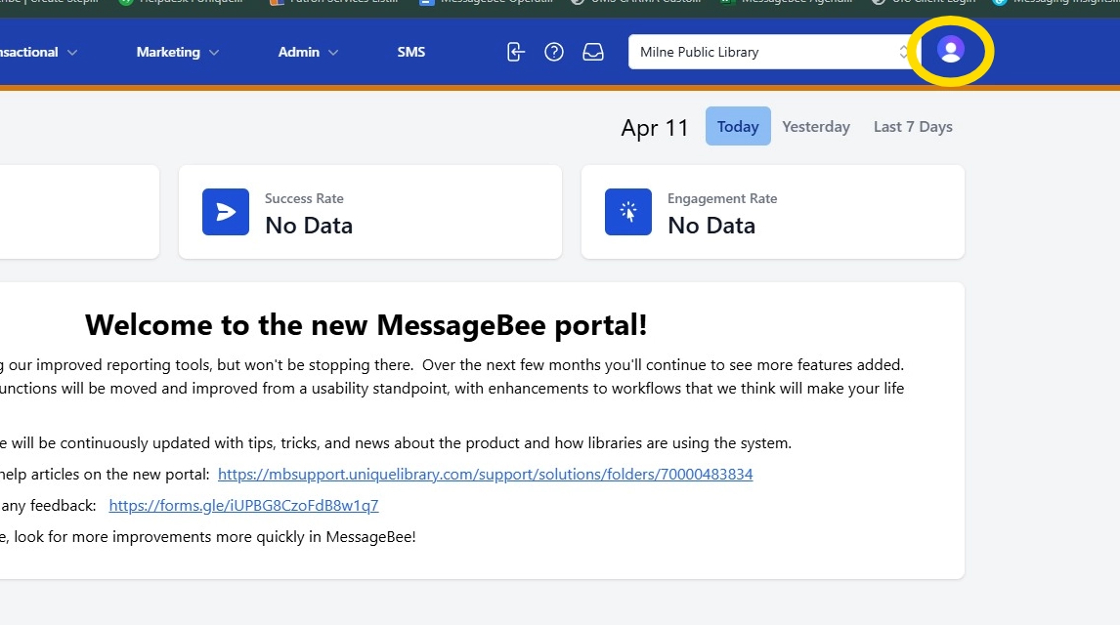The height and width of the screenshot is (625, 1120).
Task: Expand the Admin menu
Action: 308,52
